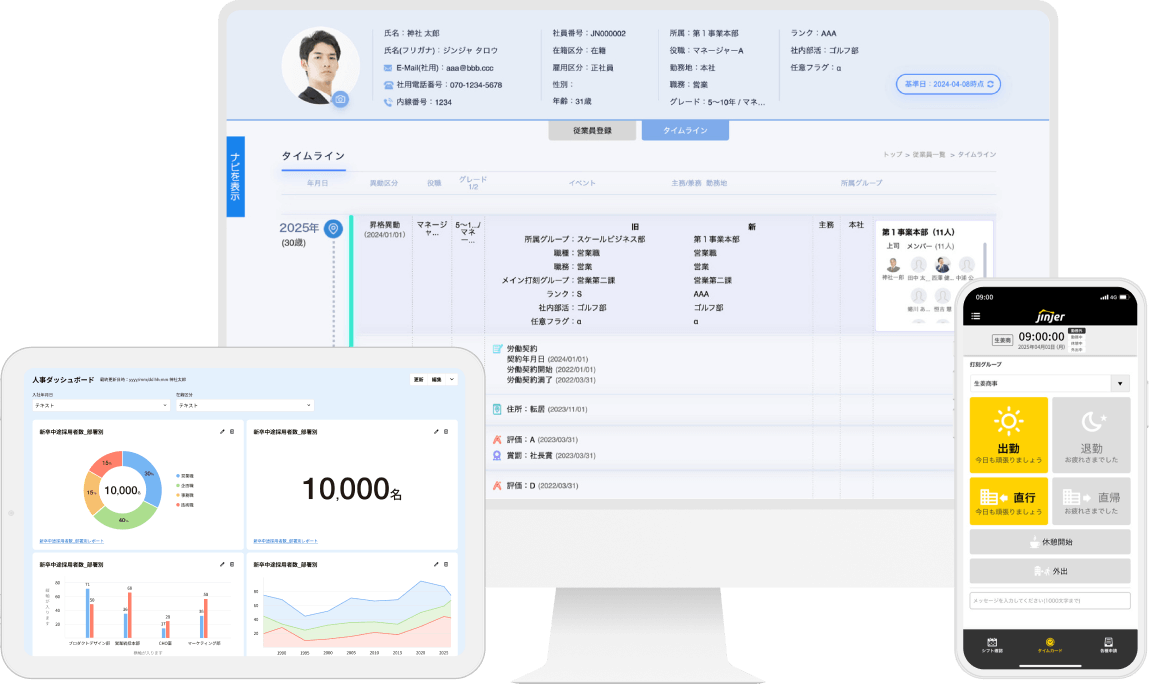Click the delete icon on the area chart card
This screenshot has width=1150, height=684.
pyautogui.click(x=446, y=564)
